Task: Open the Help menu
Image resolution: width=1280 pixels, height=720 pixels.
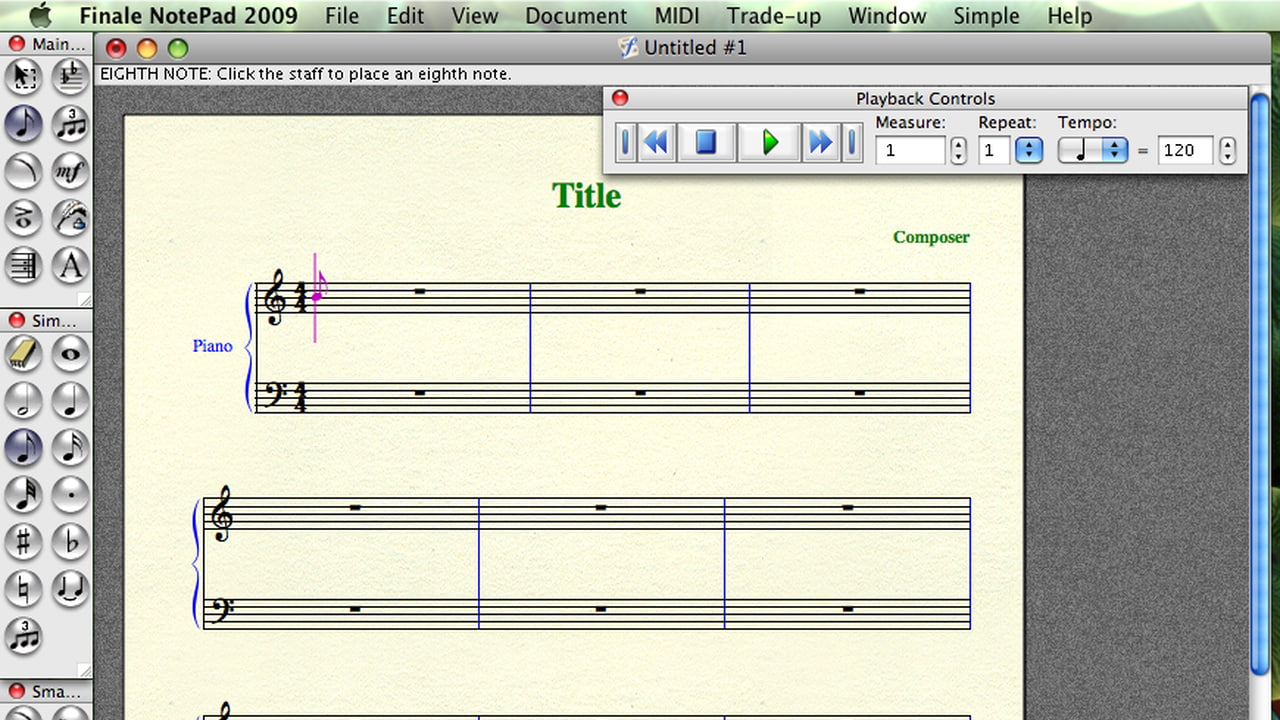Action: [1069, 16]
